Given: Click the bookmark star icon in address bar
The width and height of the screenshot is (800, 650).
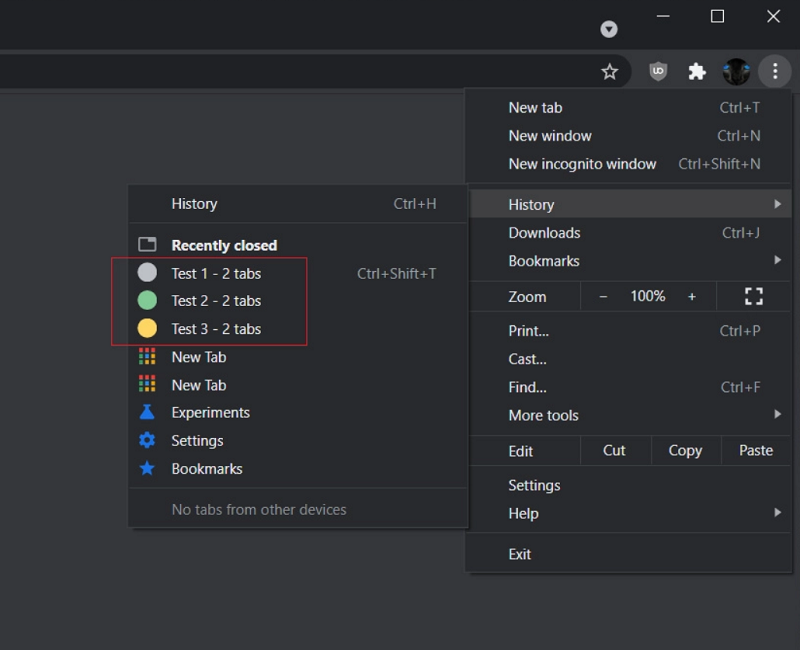Looking at the screenshot, I should 610,72.
